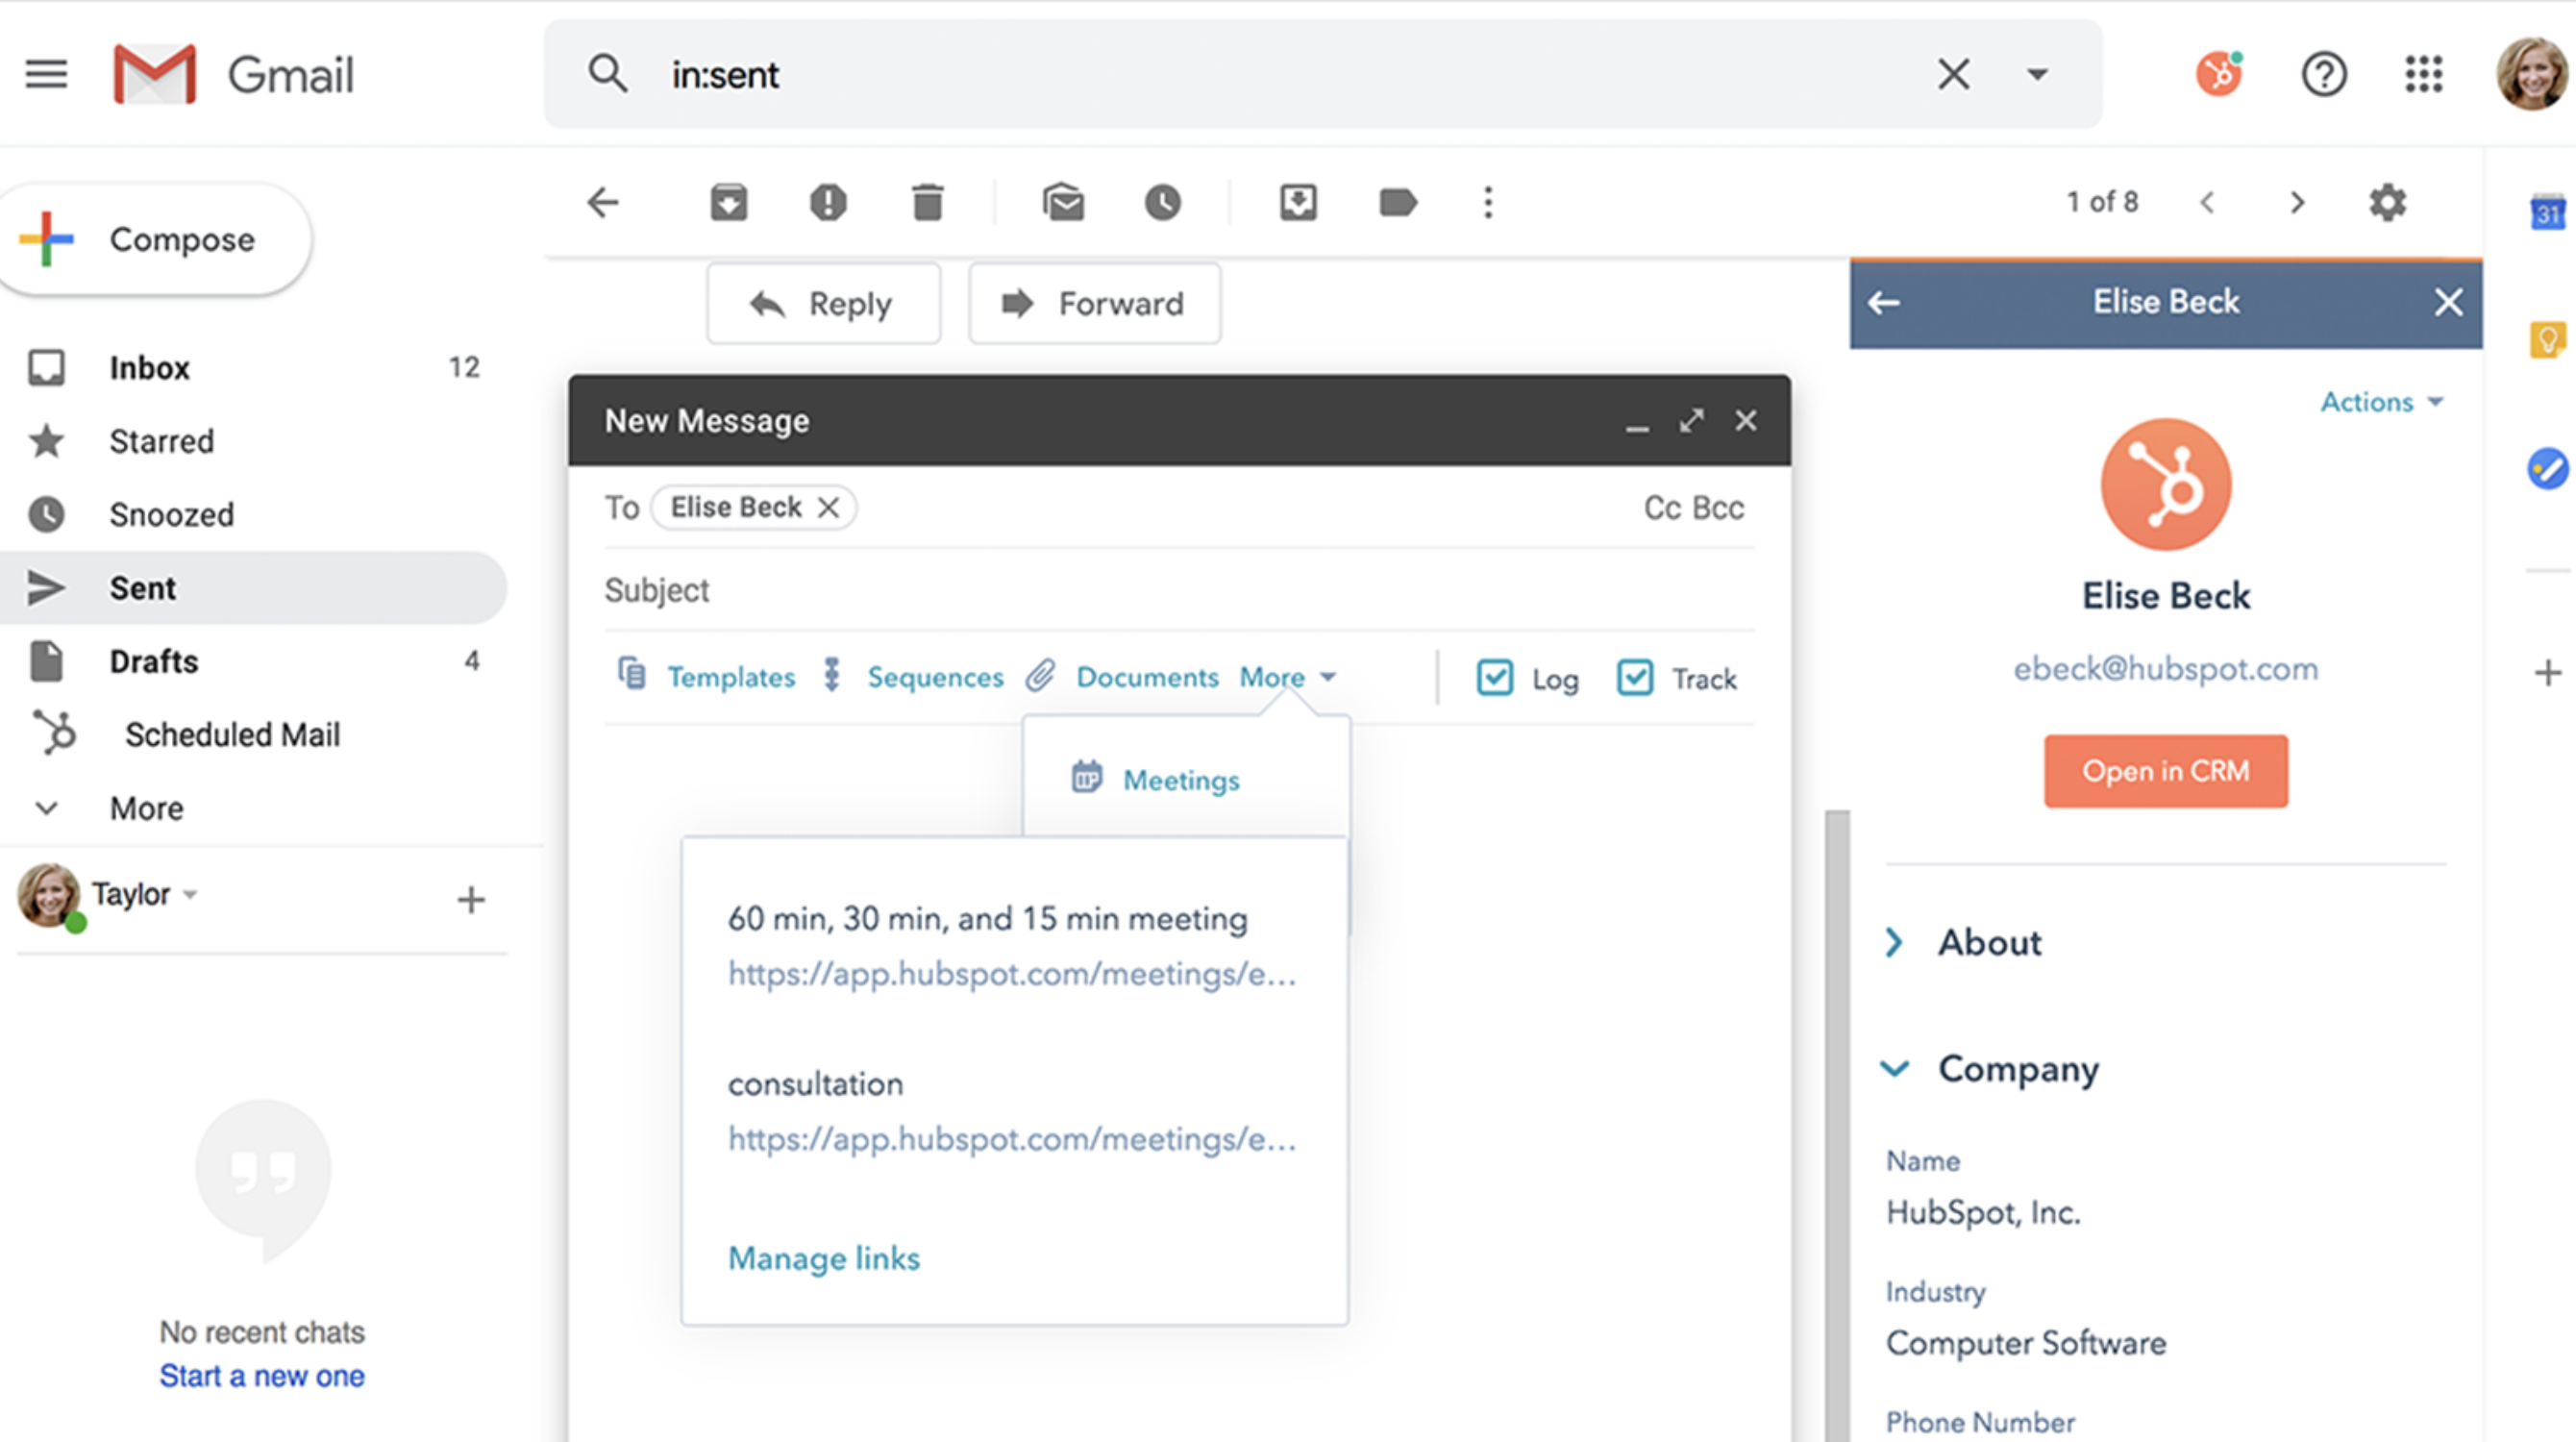Select the Sent folder

tap(254, 588)
